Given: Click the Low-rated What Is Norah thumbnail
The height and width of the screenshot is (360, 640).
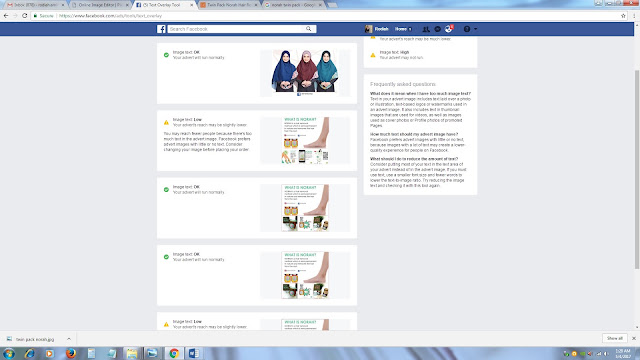Looking at the screenshot, I should pos(305,140).
